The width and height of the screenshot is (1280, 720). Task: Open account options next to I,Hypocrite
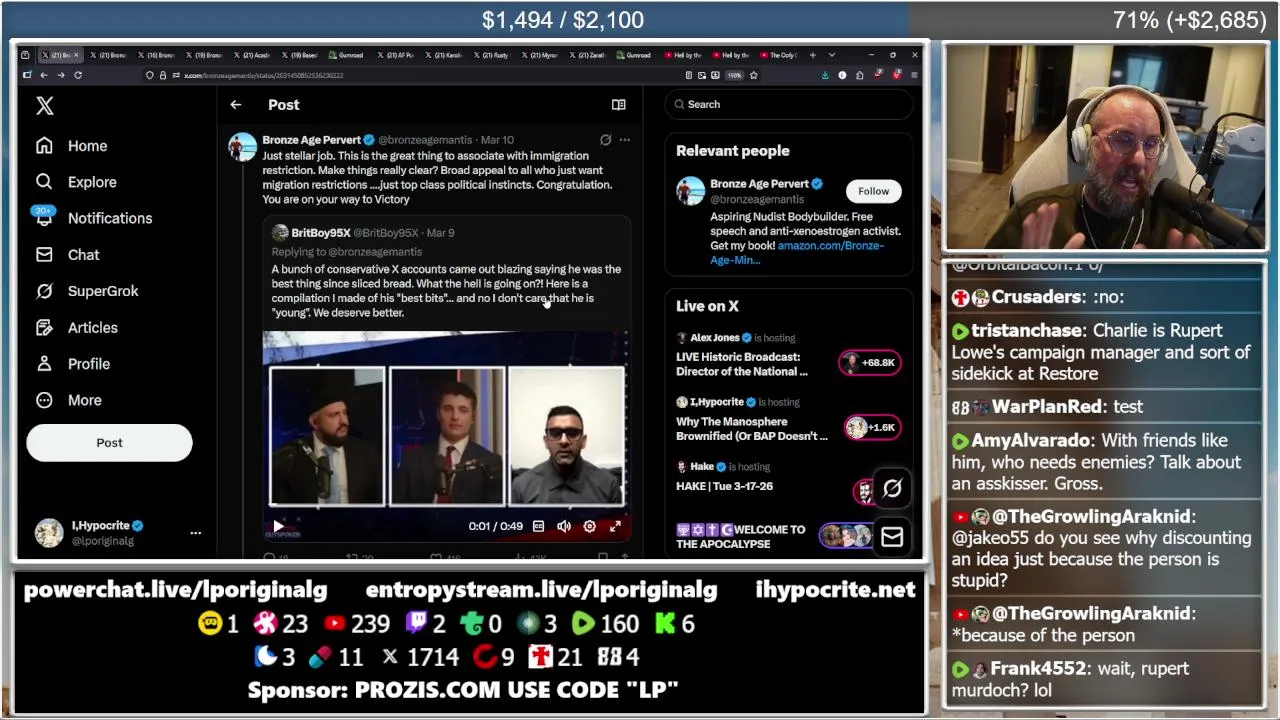pos(196,533)
